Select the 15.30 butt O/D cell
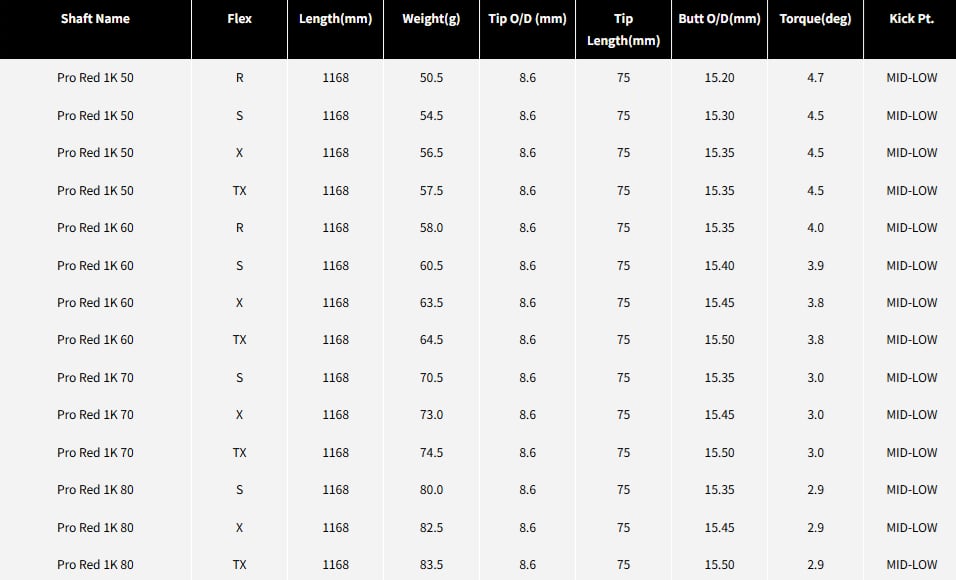Screen dimensions: 956x580 [719, 116]
